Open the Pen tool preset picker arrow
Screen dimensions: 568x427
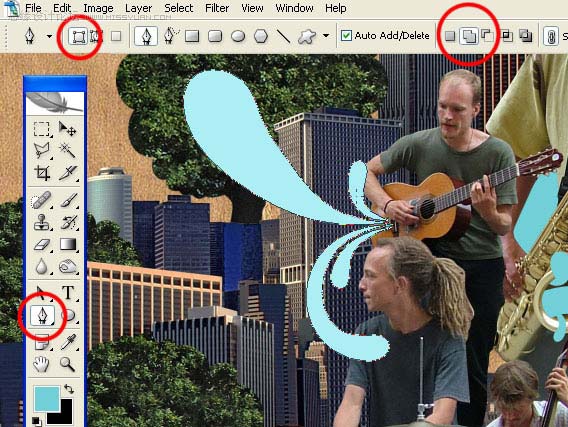click(49, 36)
